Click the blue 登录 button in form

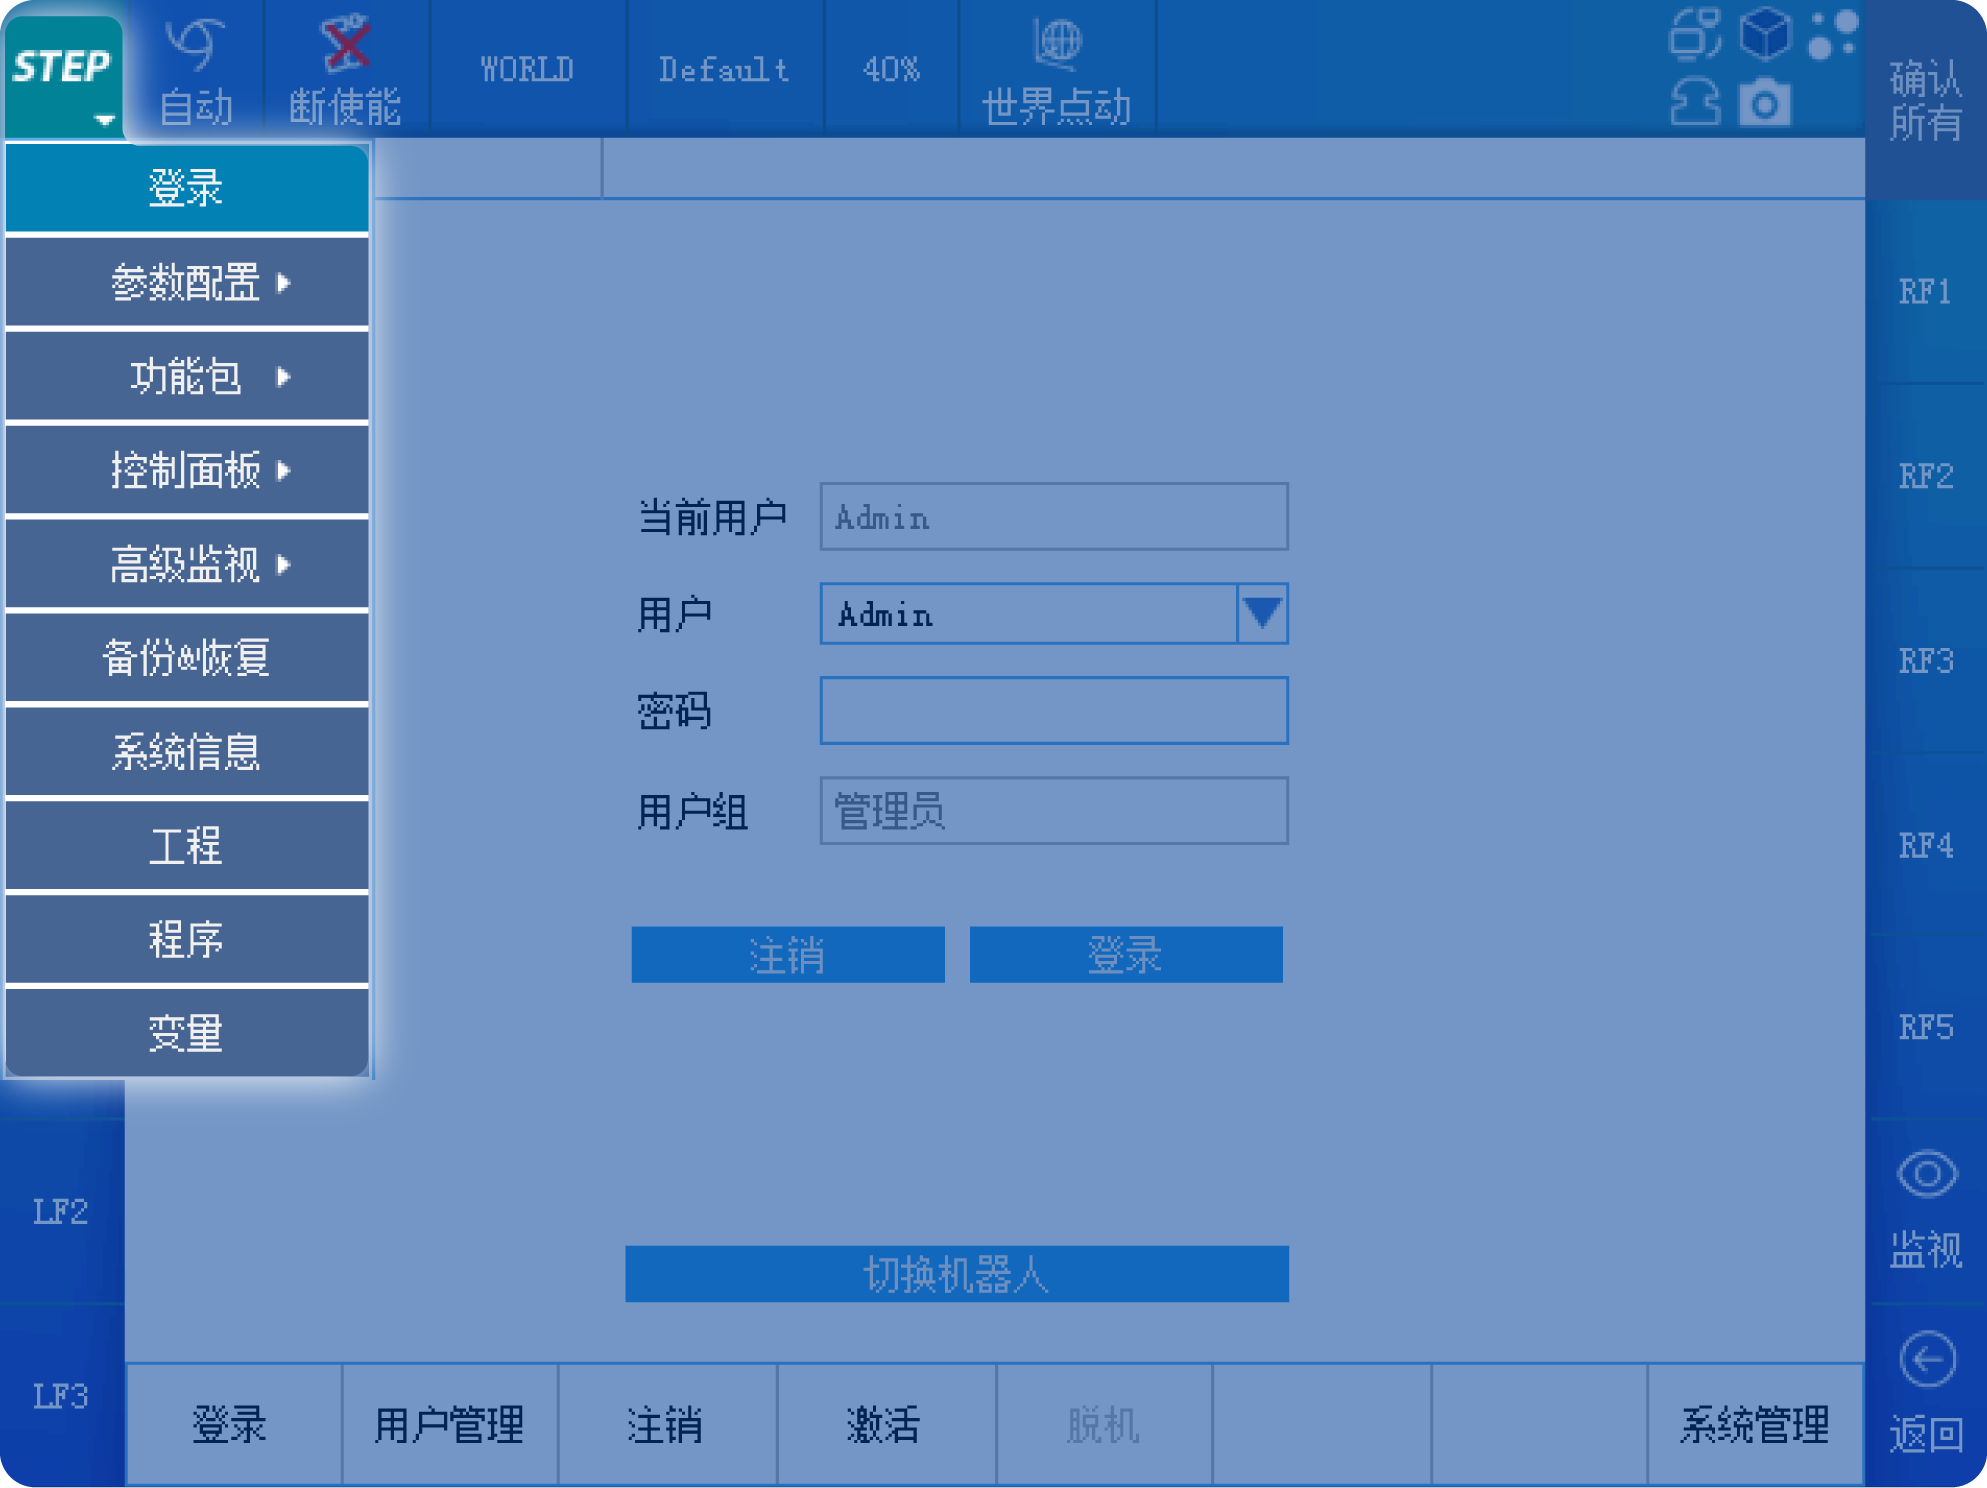coord(1126,955)
